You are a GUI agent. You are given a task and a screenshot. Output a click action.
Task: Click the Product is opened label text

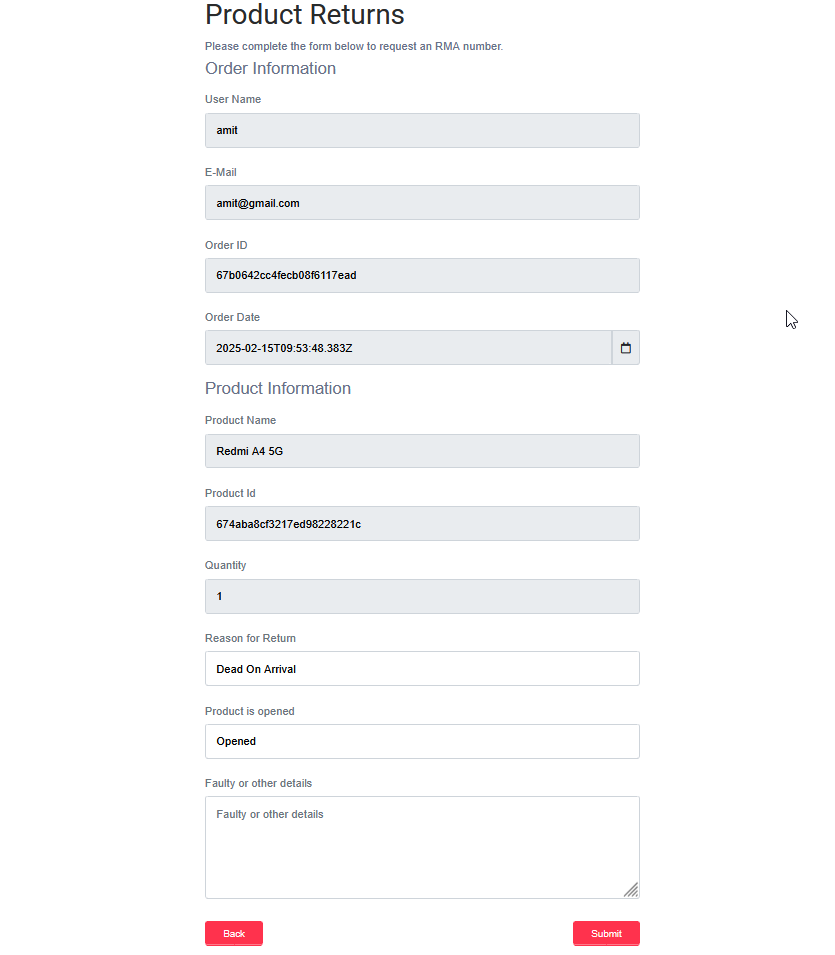tap(249, 711)
